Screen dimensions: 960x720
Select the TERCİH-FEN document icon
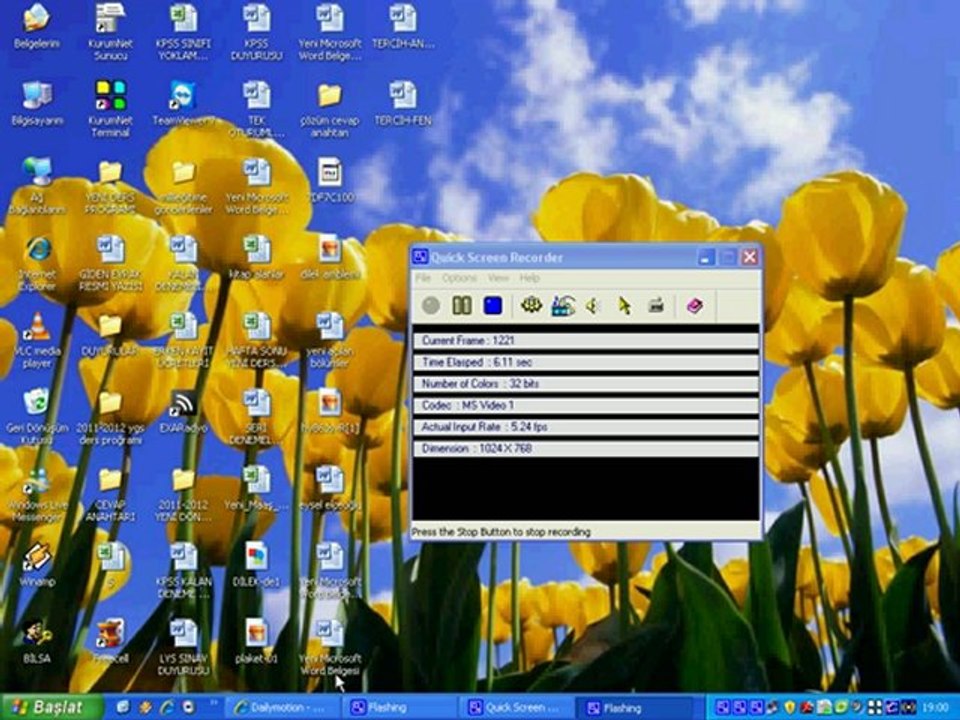coord(403,103)
